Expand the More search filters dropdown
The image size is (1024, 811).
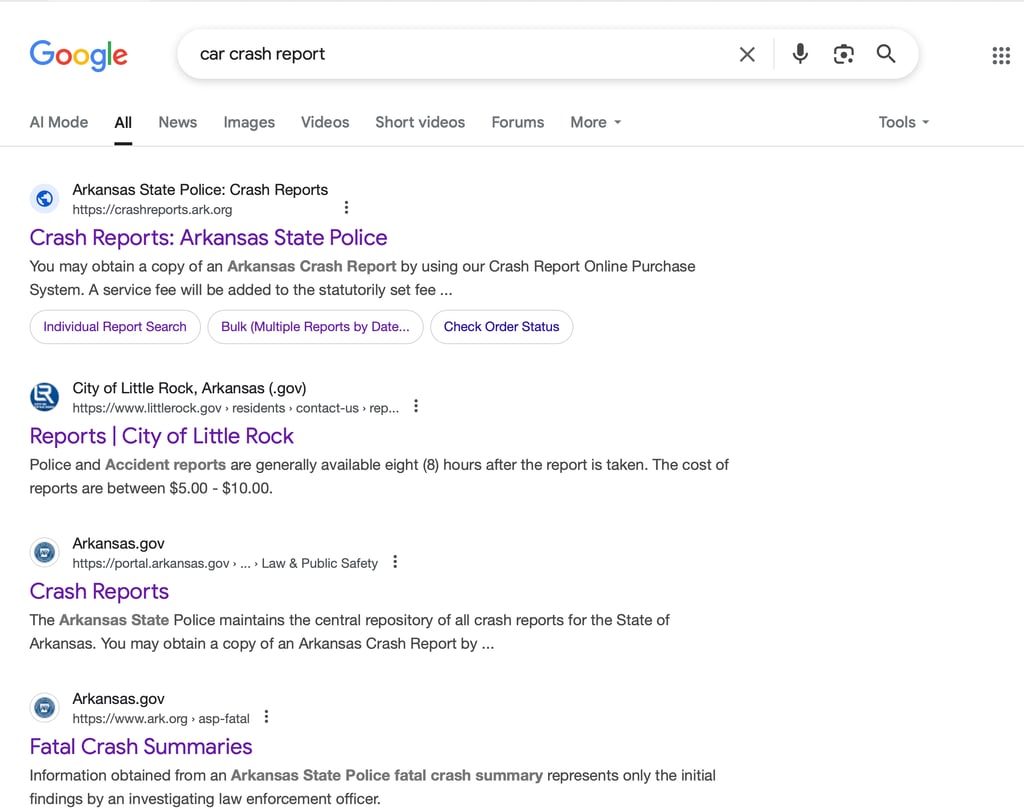pos(596,122)
